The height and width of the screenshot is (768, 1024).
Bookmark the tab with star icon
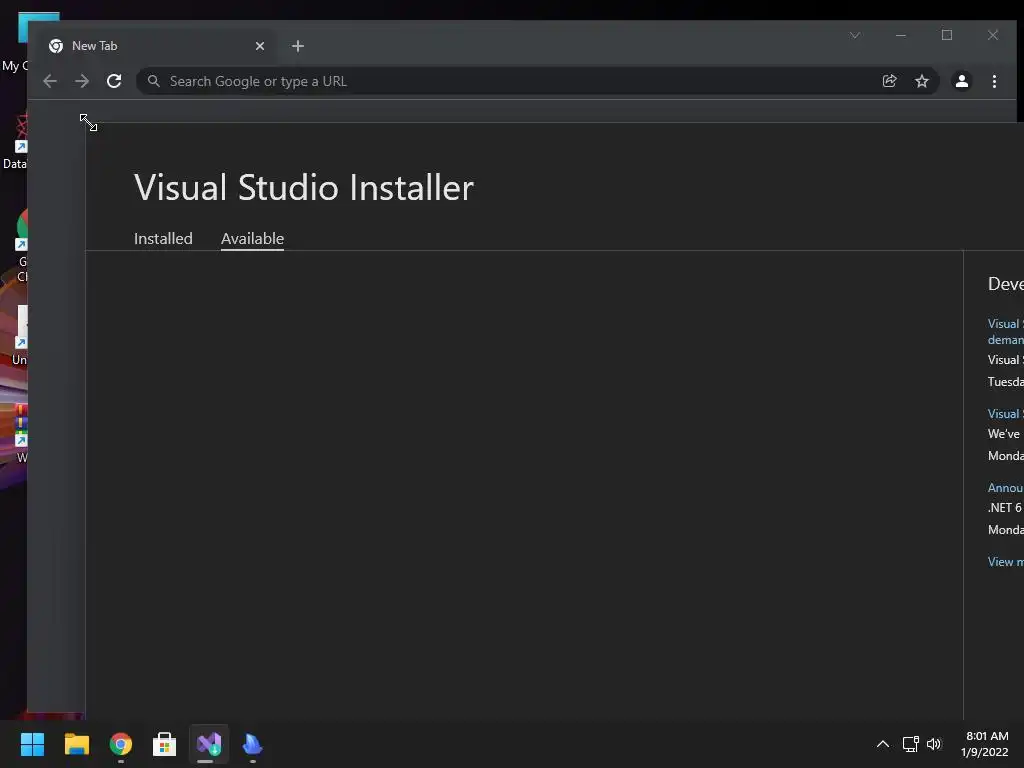click(x=921, y=81)
